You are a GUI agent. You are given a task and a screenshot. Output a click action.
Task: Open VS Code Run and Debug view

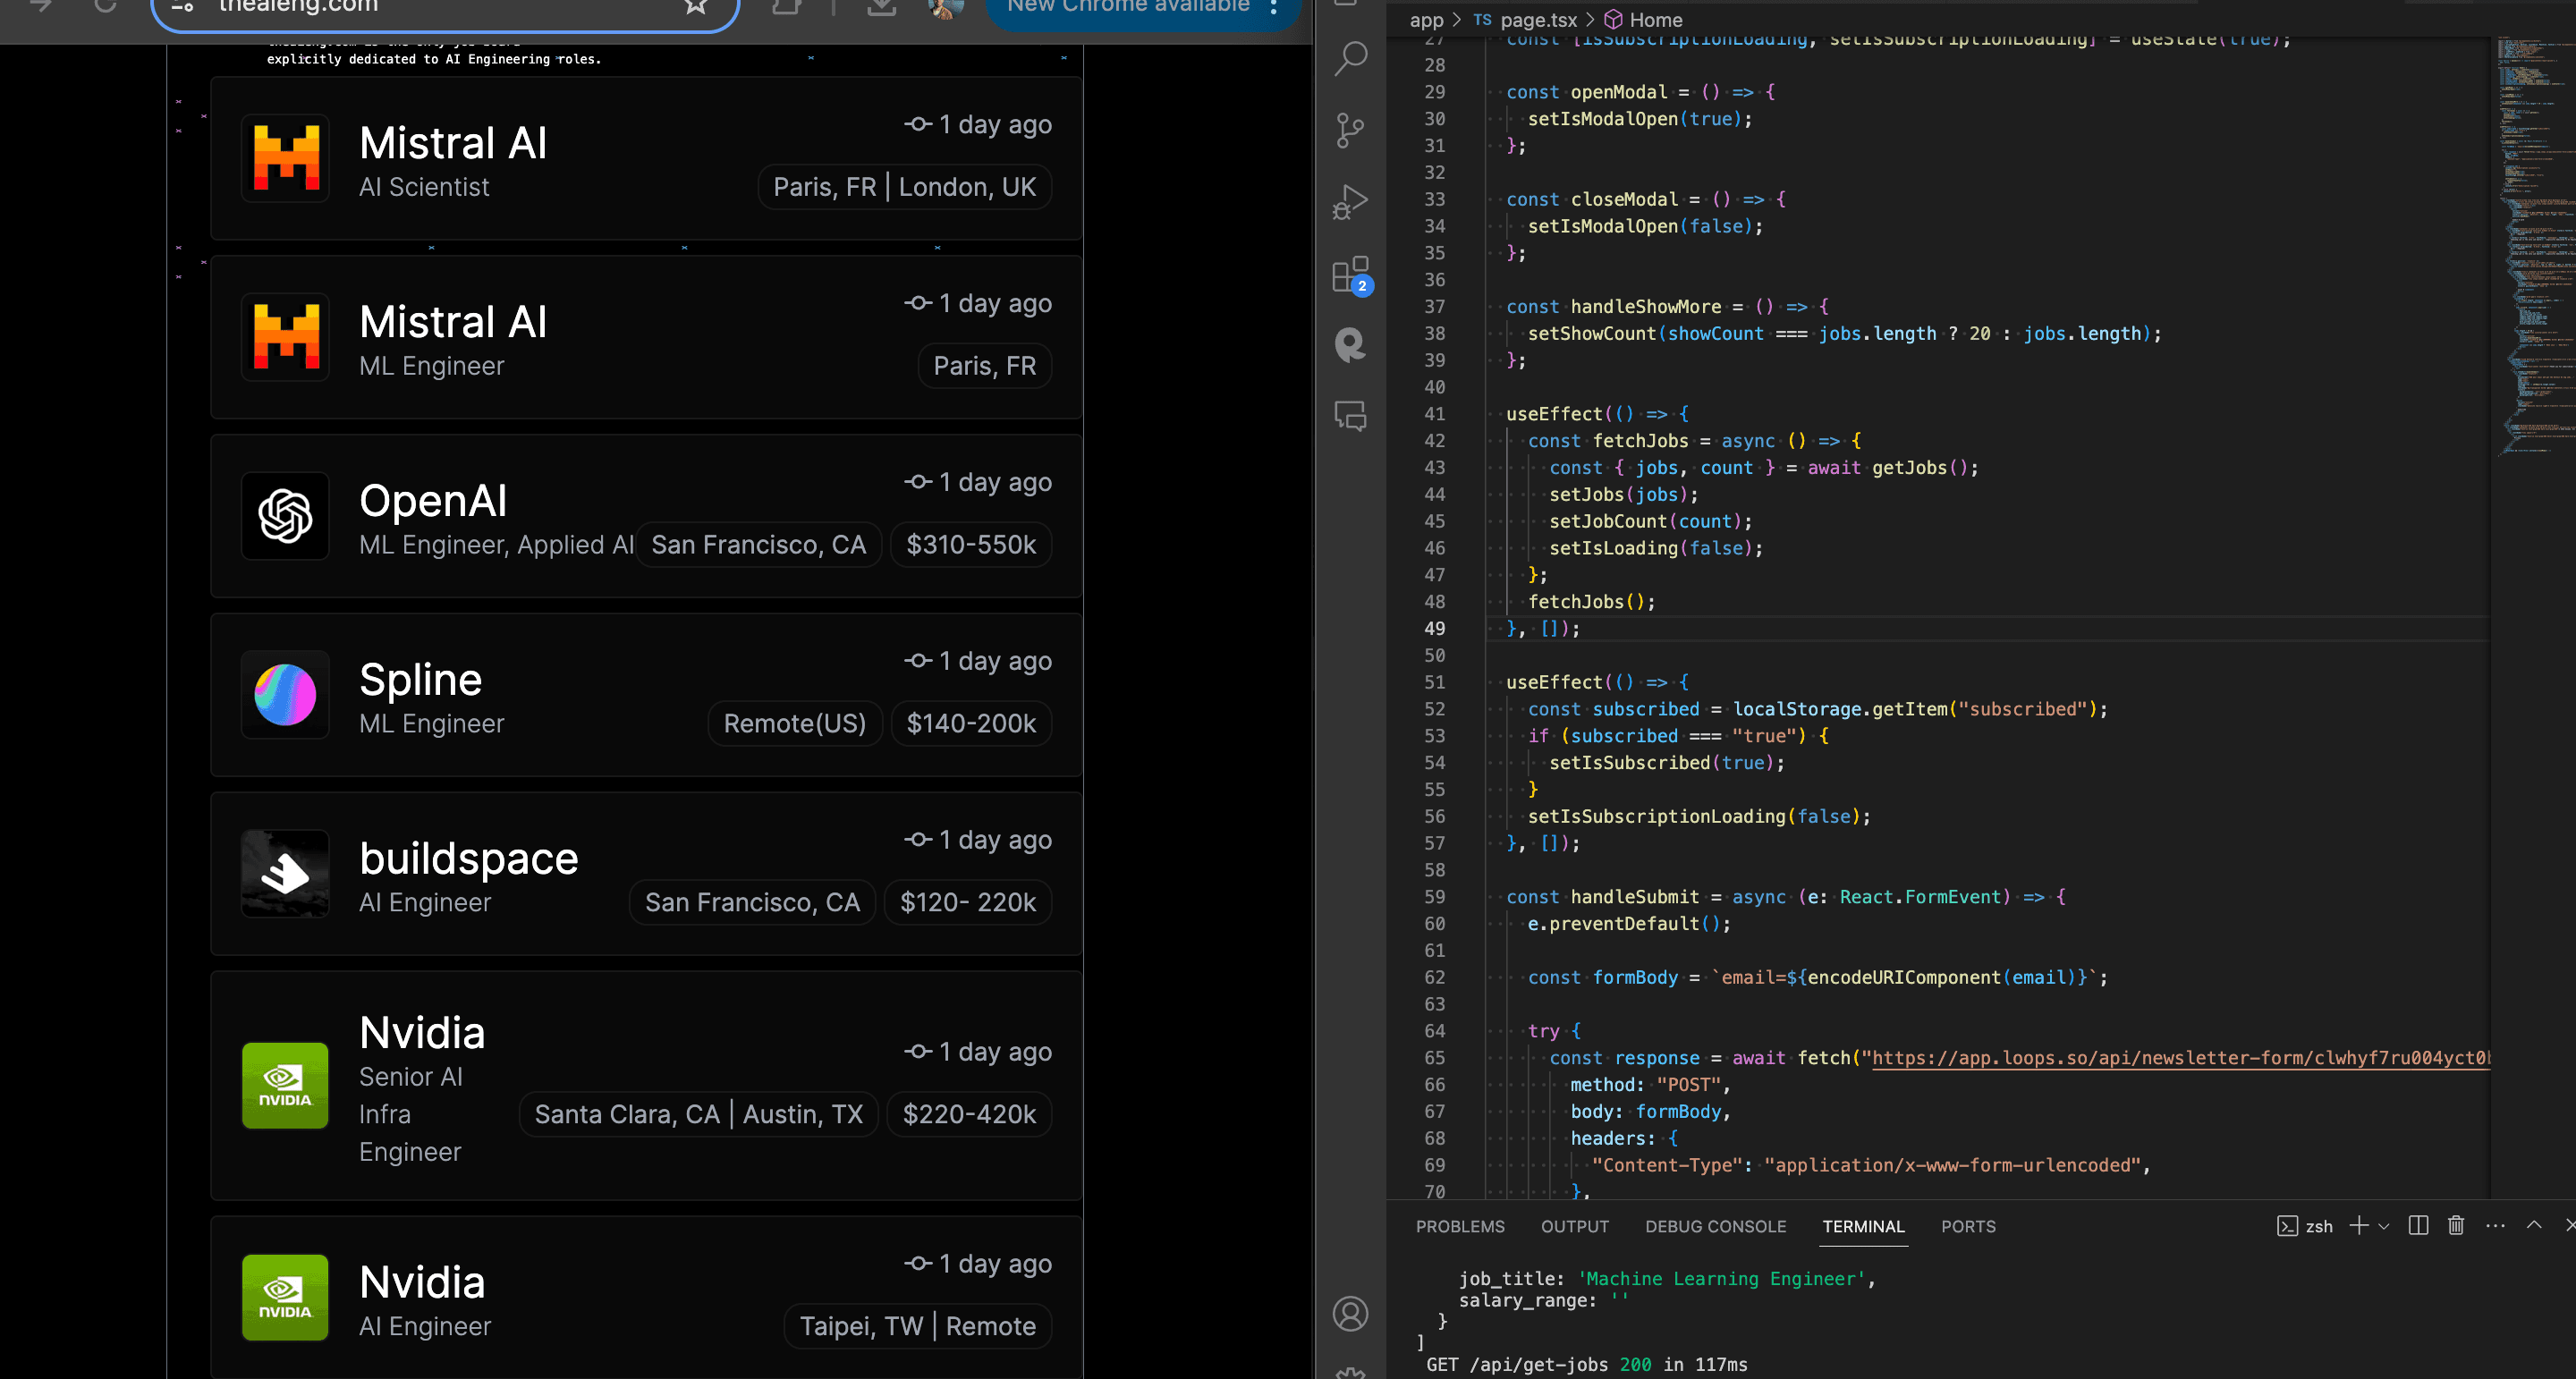[x=1350, y=202]
